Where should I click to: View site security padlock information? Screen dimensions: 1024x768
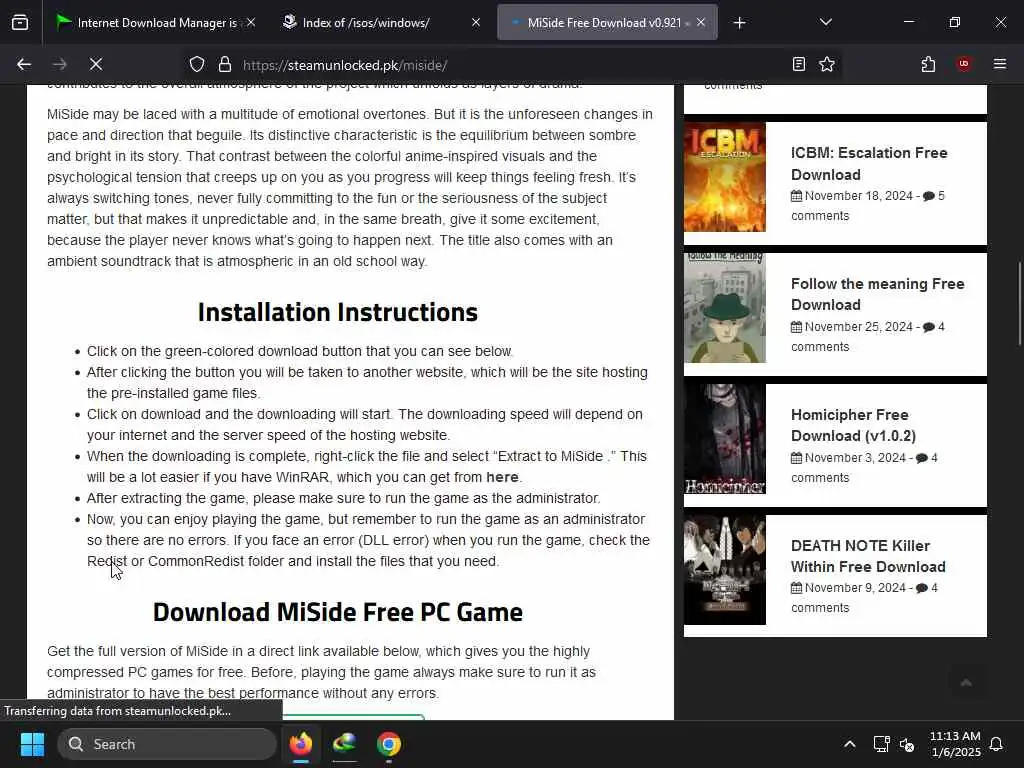(x=225, y=65)
